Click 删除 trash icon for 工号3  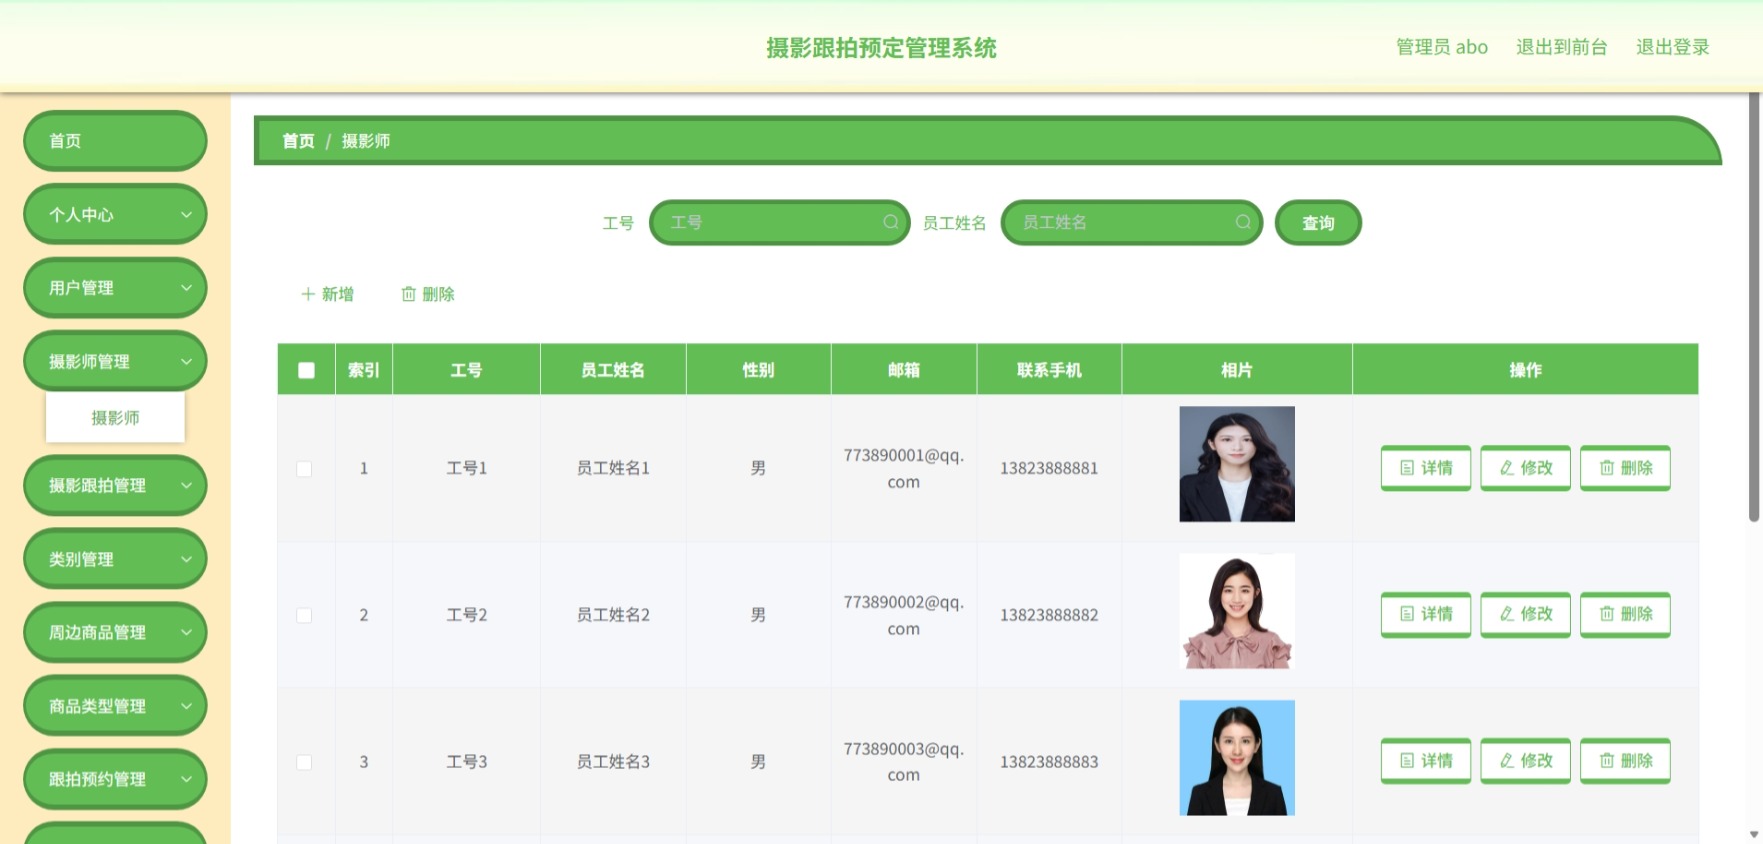1607,761
